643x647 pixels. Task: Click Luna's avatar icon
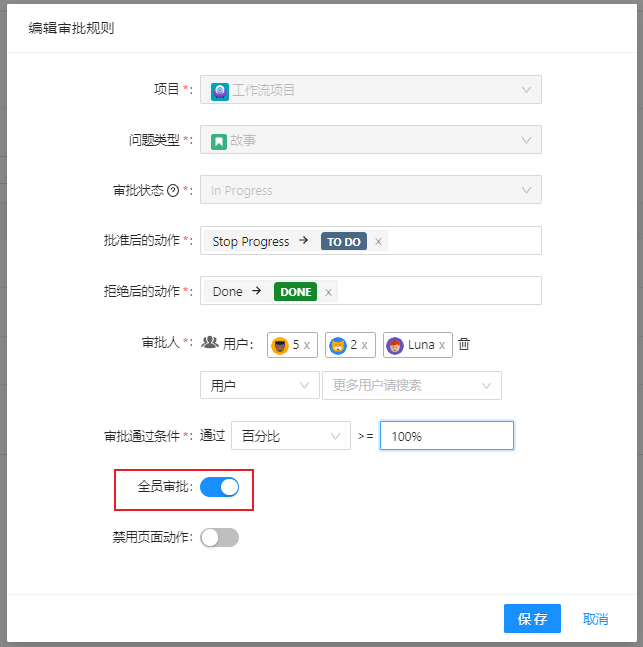click(x=395, y=345)
